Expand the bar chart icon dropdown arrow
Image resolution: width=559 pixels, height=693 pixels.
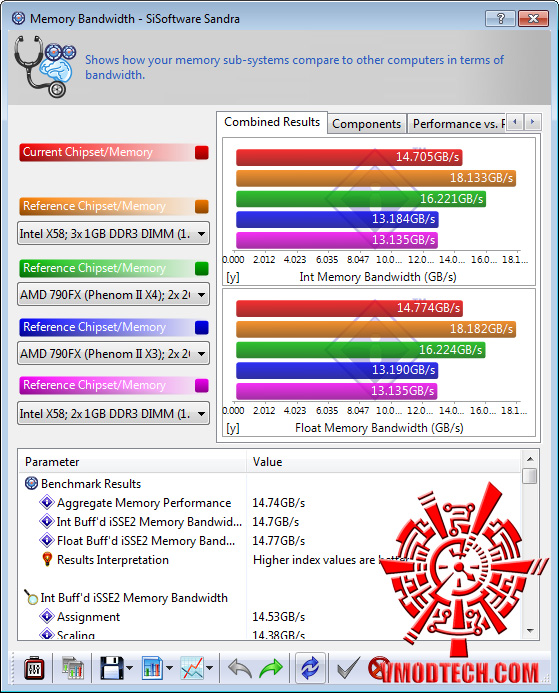169,668
